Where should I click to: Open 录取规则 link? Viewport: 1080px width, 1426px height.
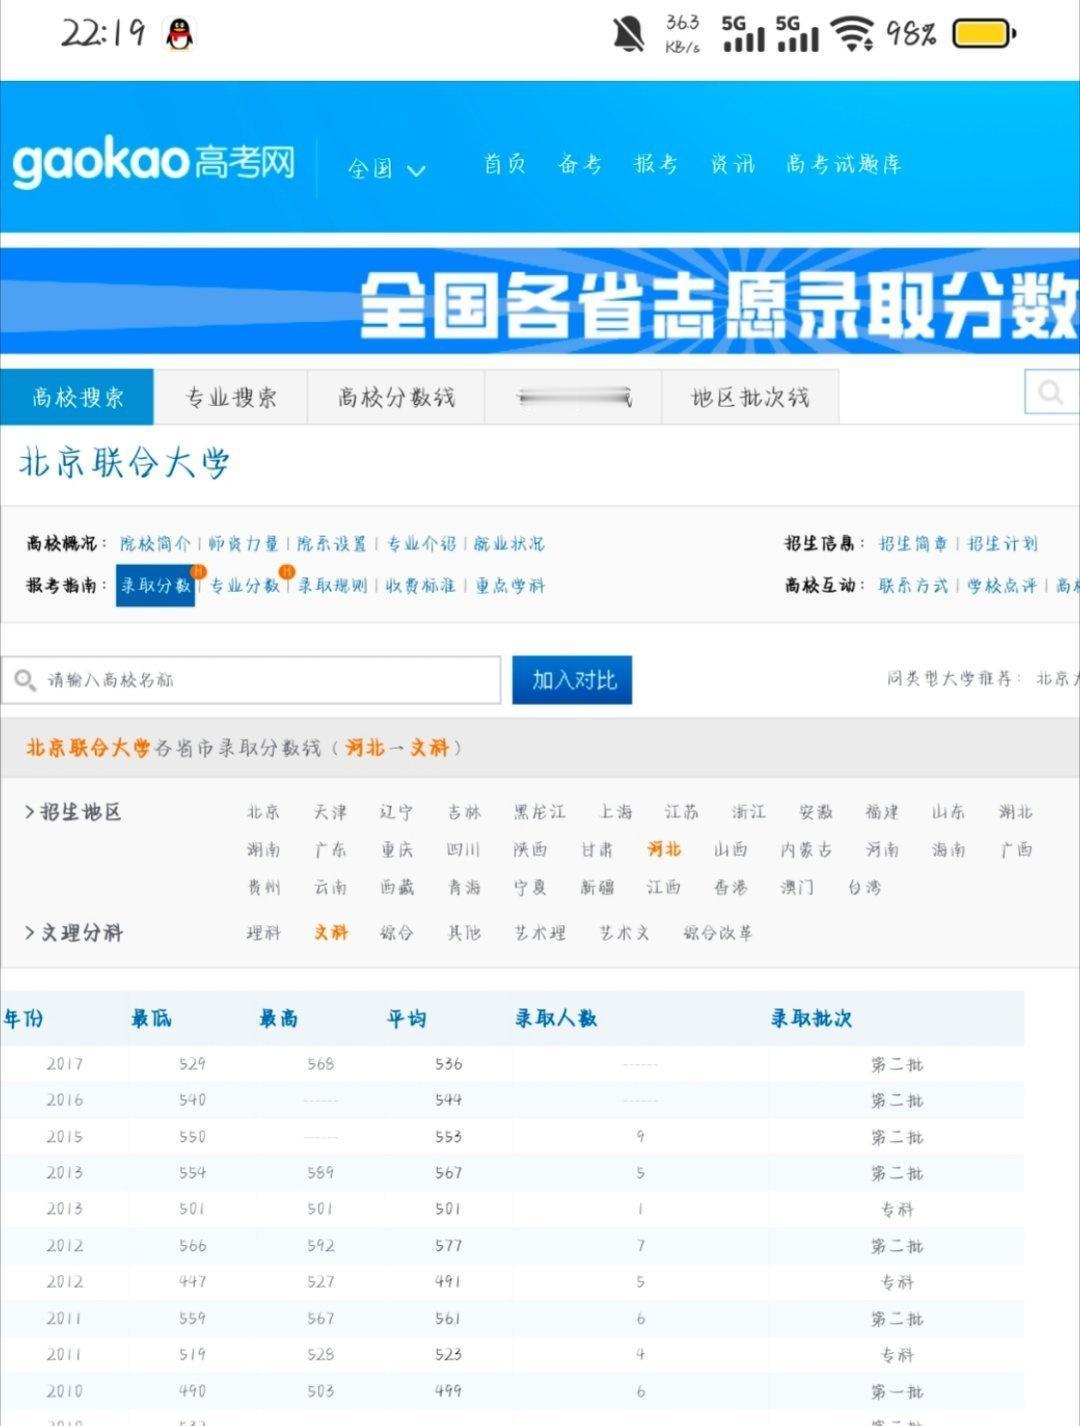click(x=333, y=586)
